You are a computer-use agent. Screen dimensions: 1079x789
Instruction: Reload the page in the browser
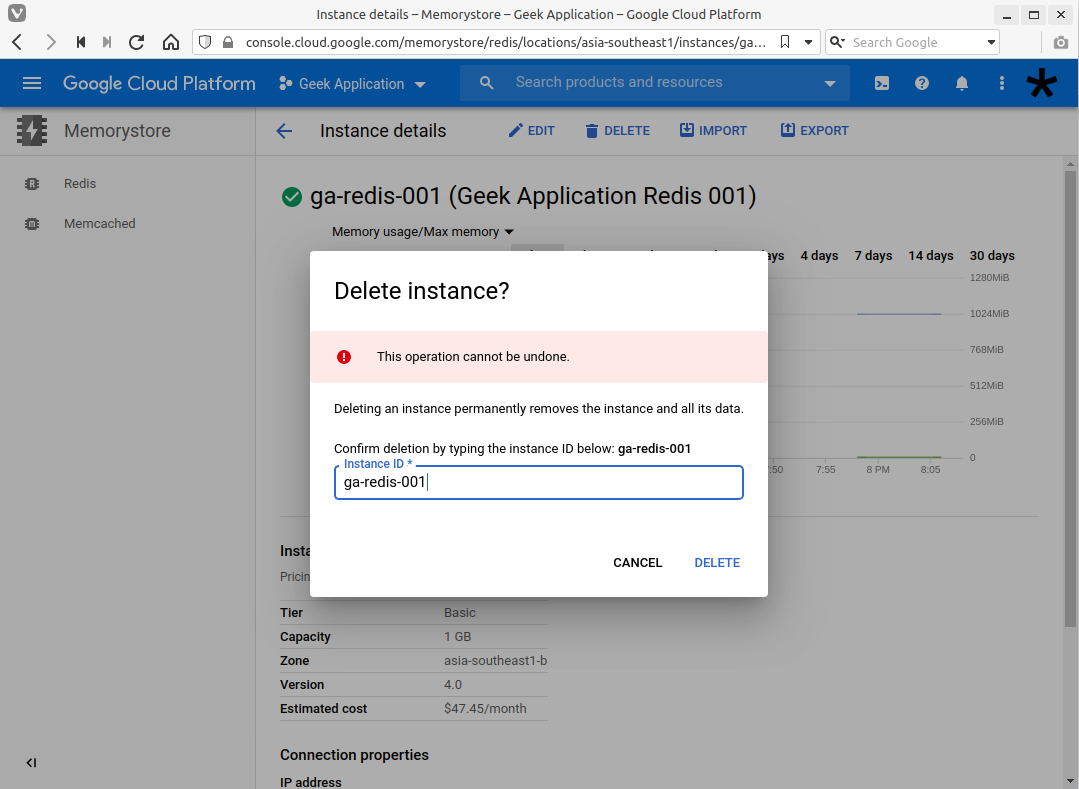coord(135,42)
